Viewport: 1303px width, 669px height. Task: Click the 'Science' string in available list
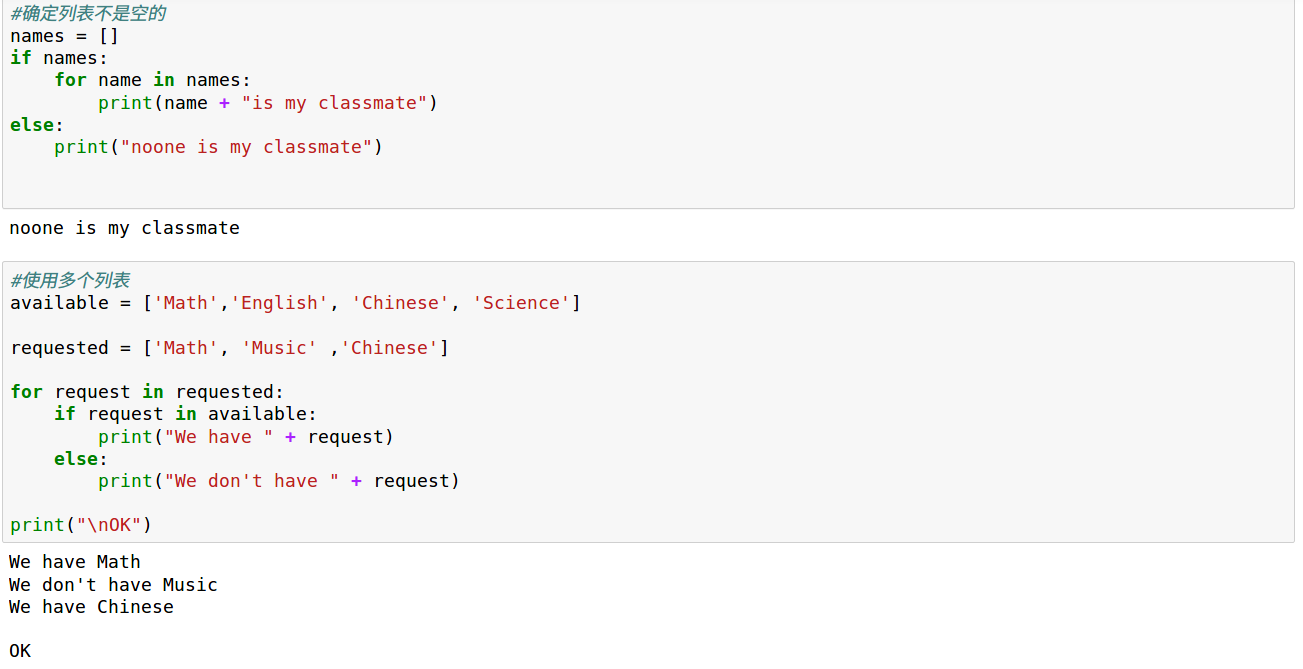(x=521, y=303)
